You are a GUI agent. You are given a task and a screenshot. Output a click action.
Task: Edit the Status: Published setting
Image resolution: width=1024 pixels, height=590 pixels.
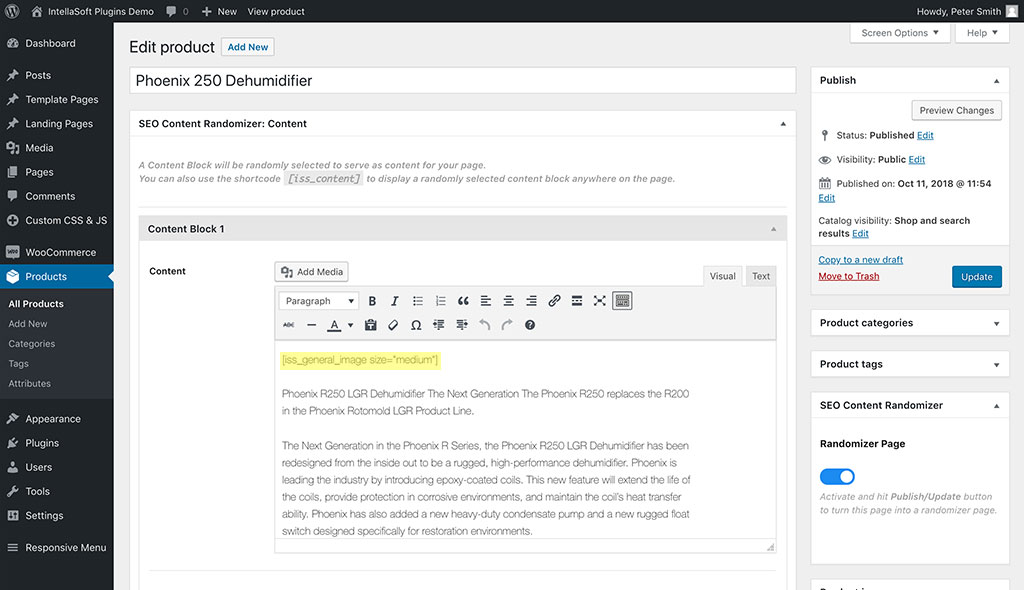(925, 135)
